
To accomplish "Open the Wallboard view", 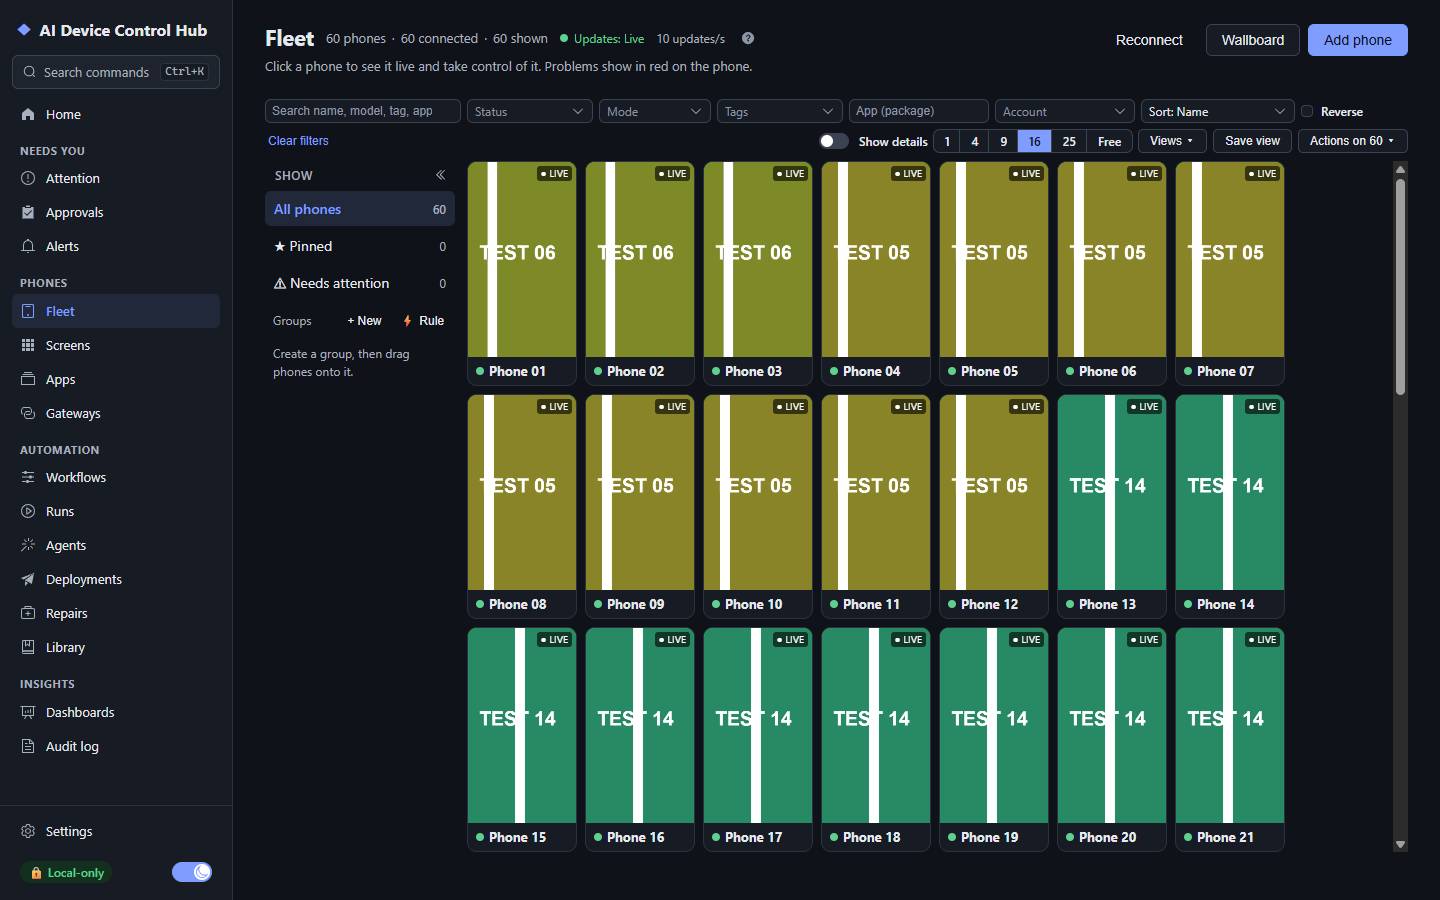I will click(x=1253, y=40).
